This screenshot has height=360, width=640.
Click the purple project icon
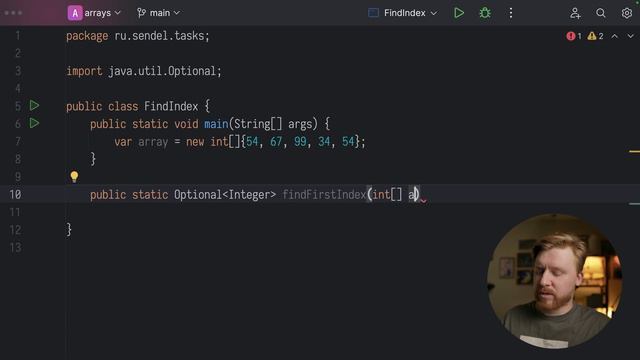coord(75,13)
